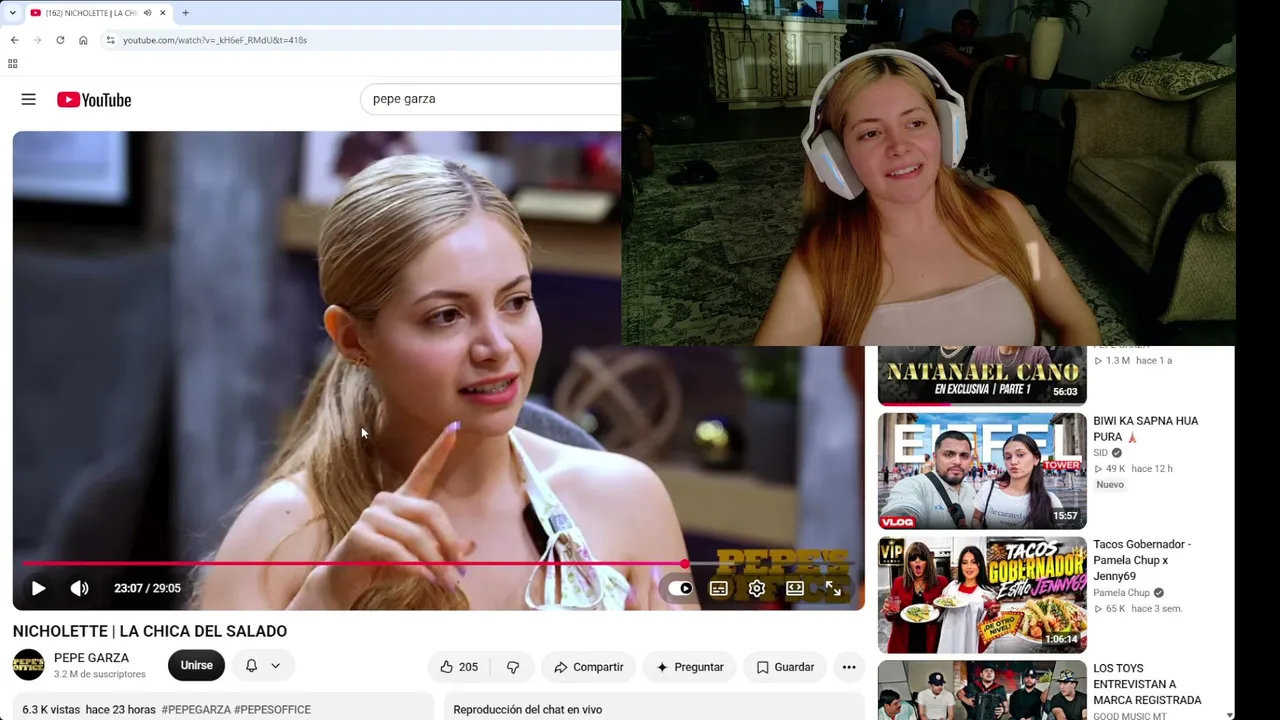Visit the Pamela Chup channel link

(1121, 593)
